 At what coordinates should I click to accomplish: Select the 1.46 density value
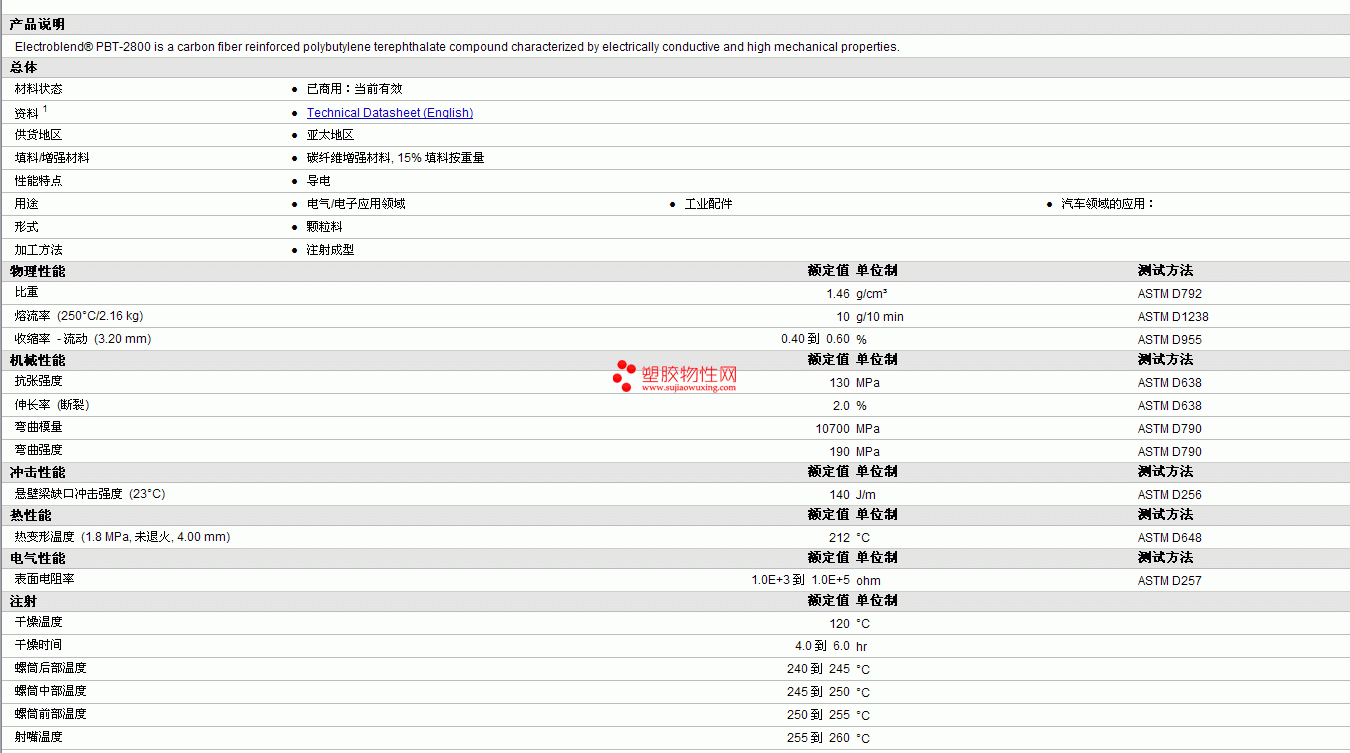838,294
